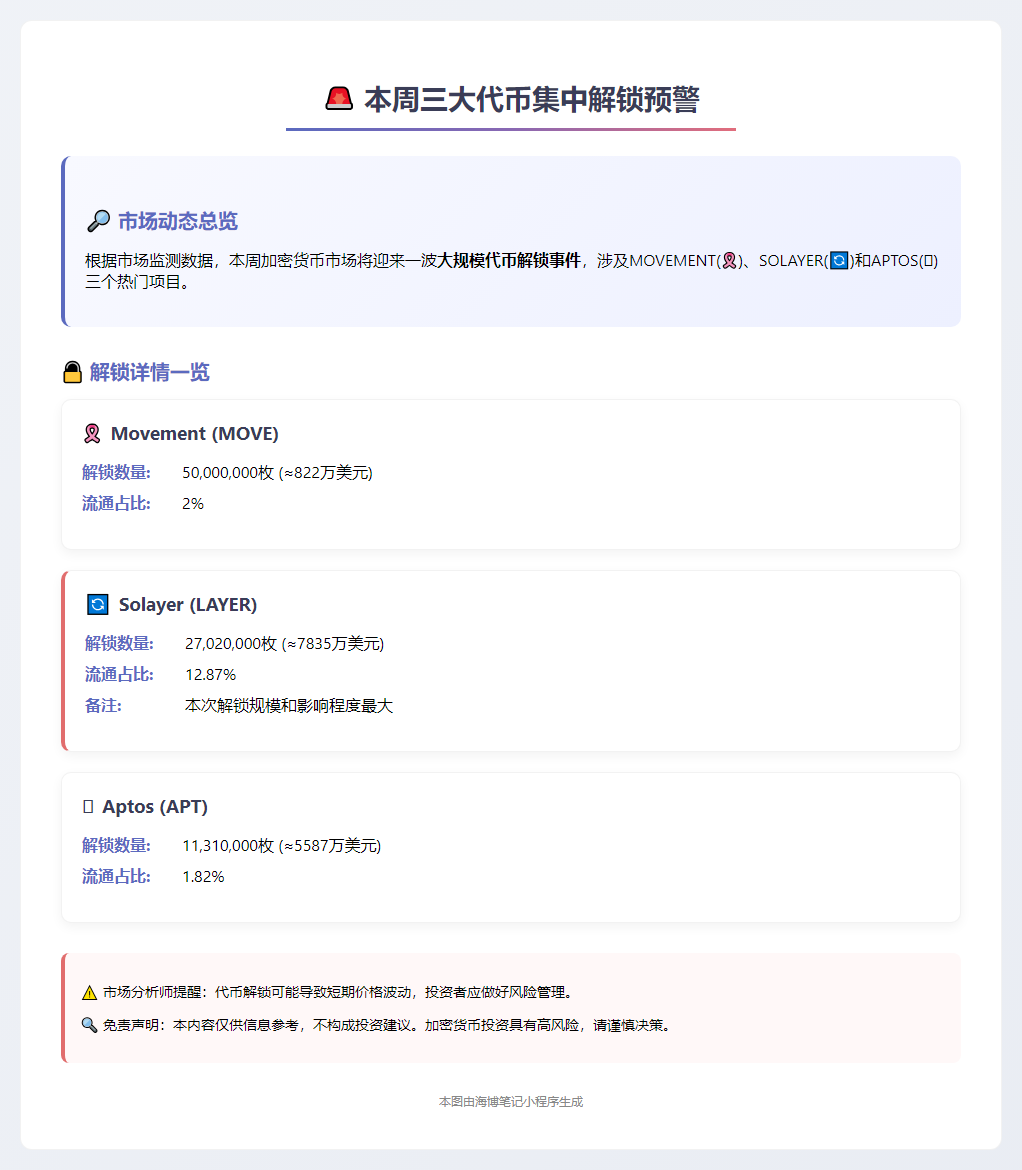This screenshot has height=1170, width=1022.
Task: Click the value 11,310,000枚 (≈5587万美元)
Action: pyautogui.click(x=281, y=845)
